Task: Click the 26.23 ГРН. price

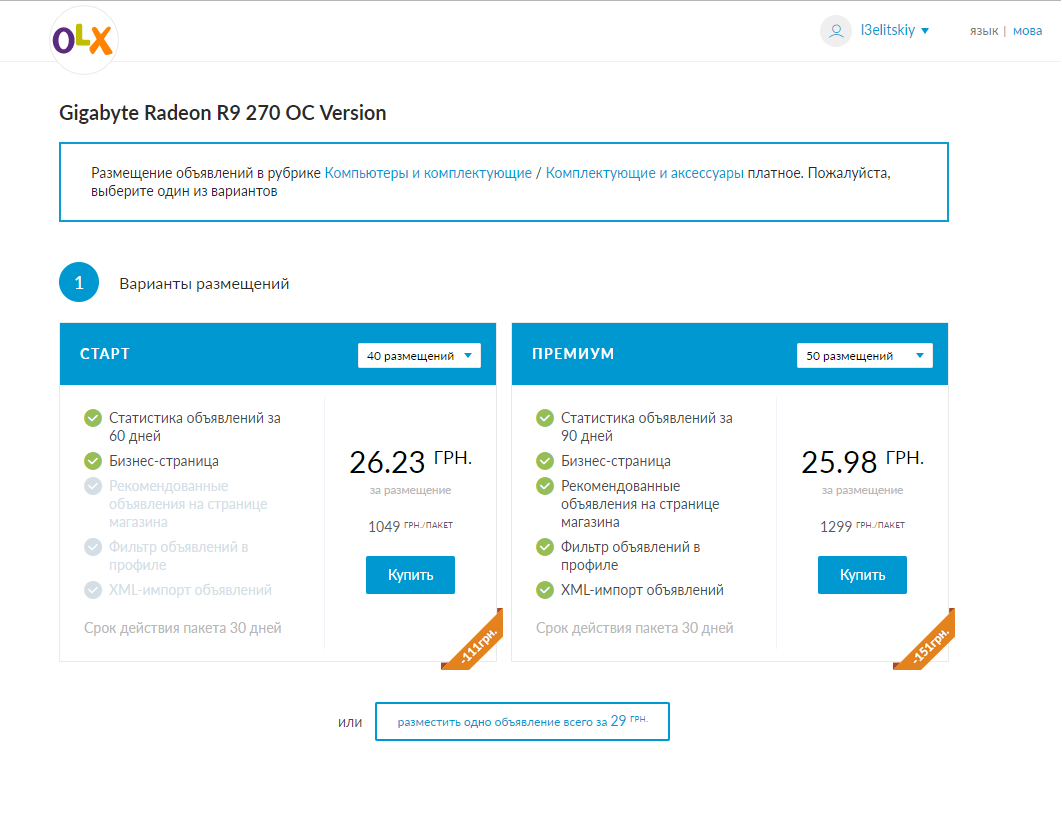Action: [x=410, y=461]
